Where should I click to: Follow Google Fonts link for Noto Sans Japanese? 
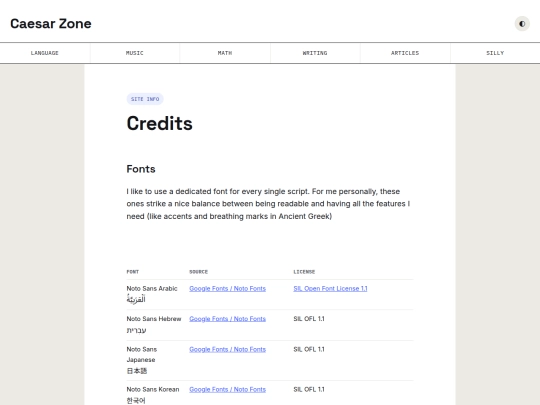click(228, 349)
